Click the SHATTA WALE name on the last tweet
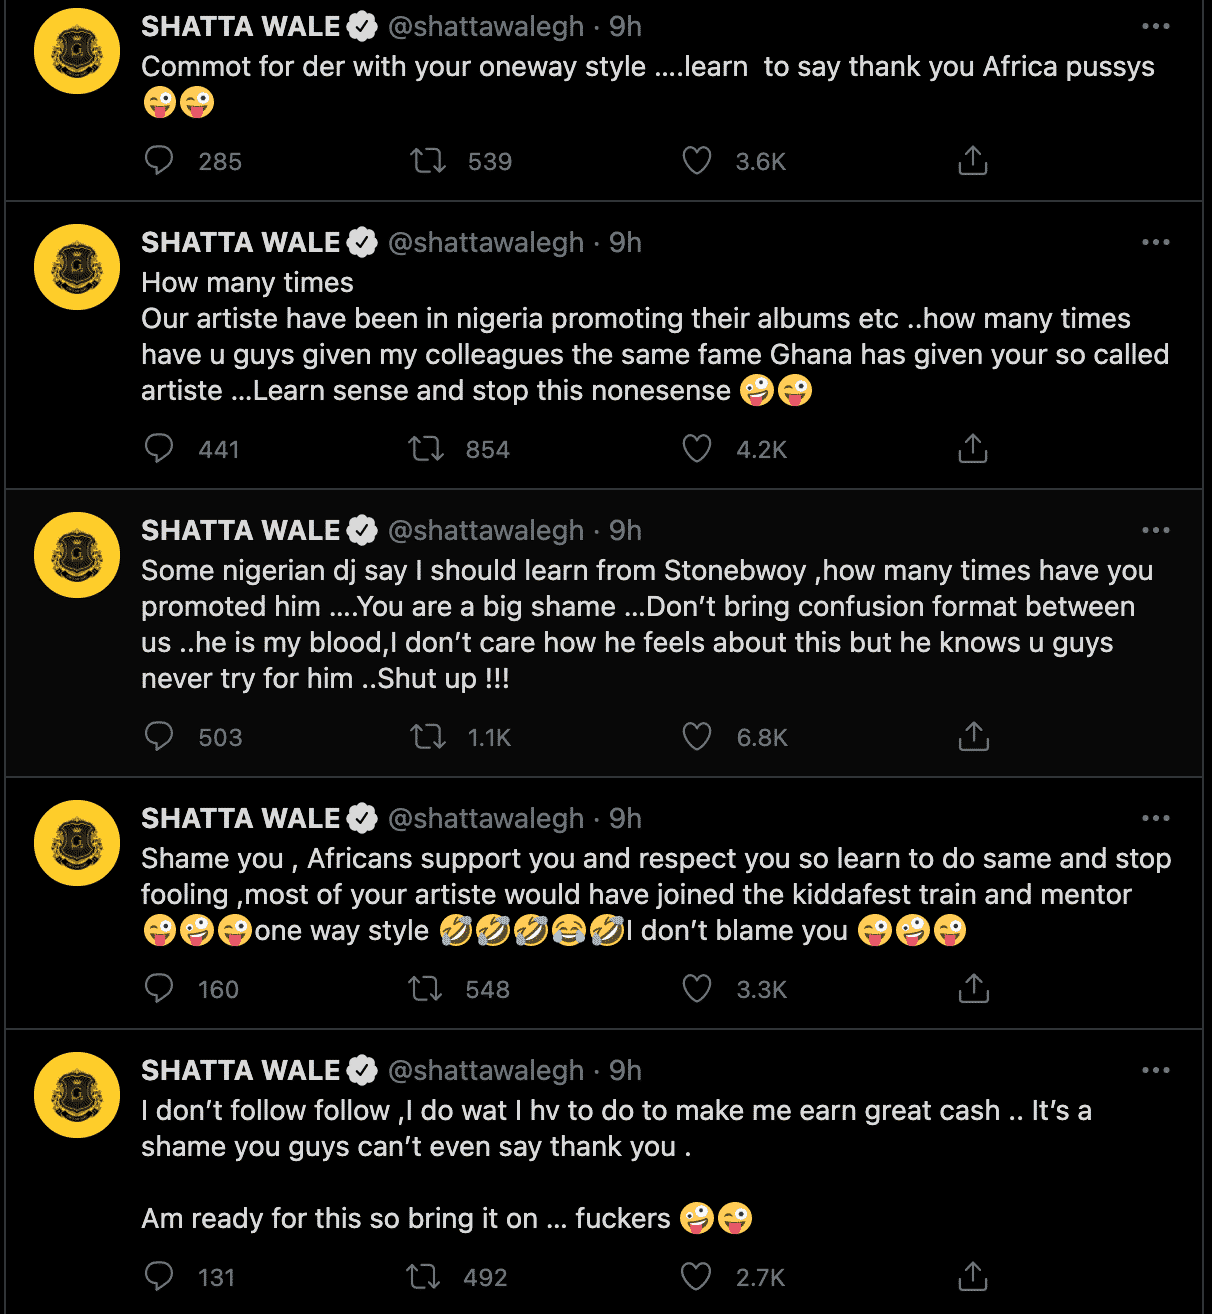Viewport: 1212px width, 1314px height. pyautogui.click(x=241, y=1070)
